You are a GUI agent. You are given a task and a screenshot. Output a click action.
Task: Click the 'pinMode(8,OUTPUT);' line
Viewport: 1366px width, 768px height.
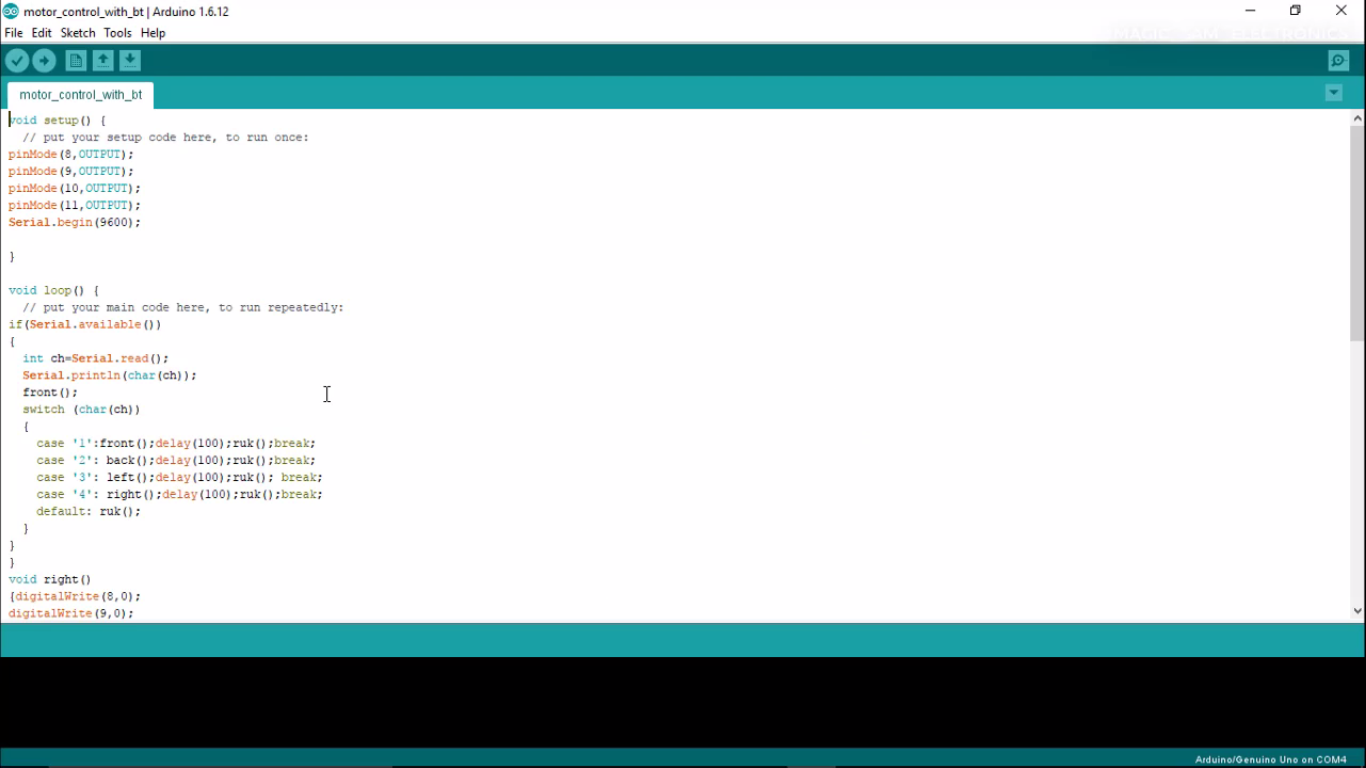coord(71,154)
